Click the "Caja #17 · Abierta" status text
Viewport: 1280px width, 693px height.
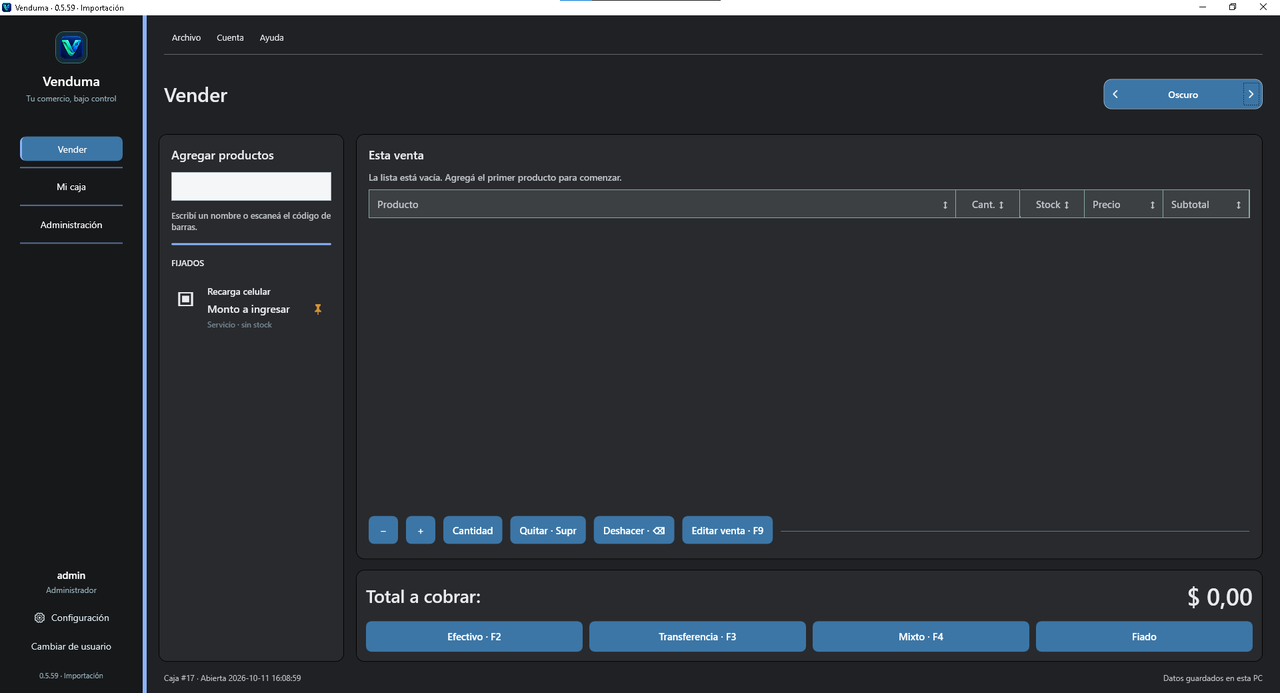(x=232, y=678)
